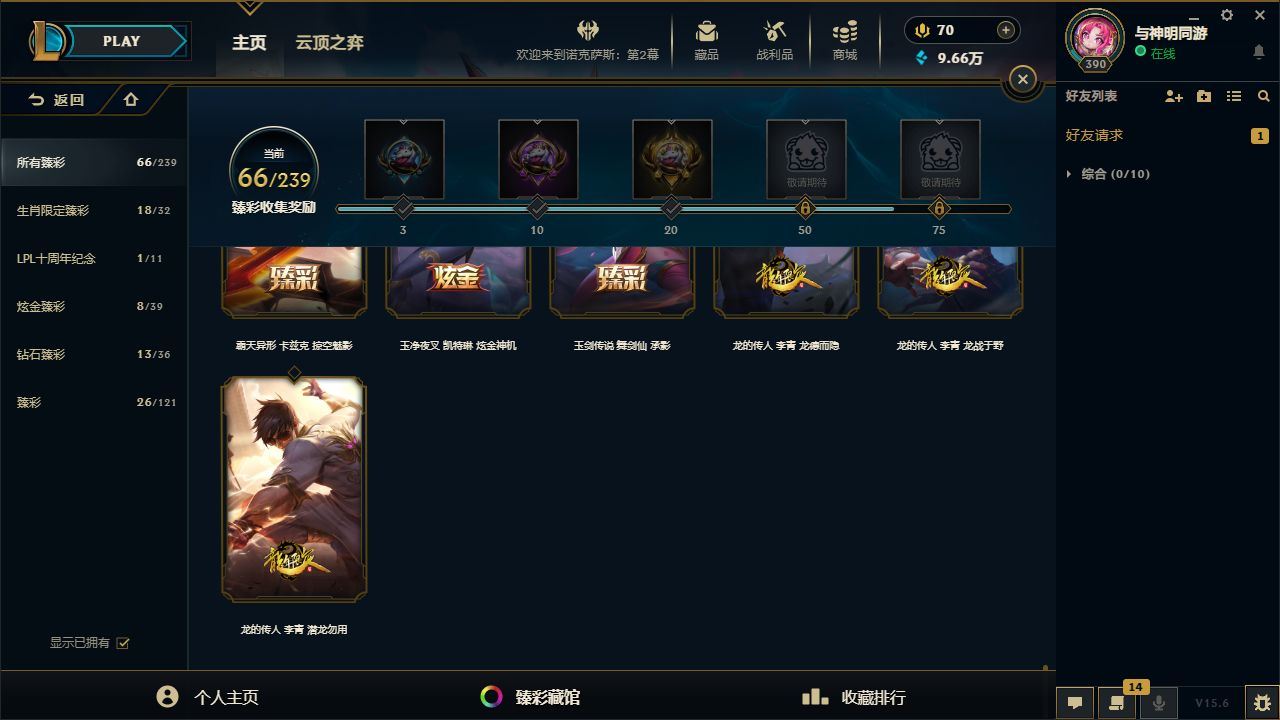Open 收藏排行 at the bottom bar
This screenshot has width=1280, height=720.
pos(854,697)
